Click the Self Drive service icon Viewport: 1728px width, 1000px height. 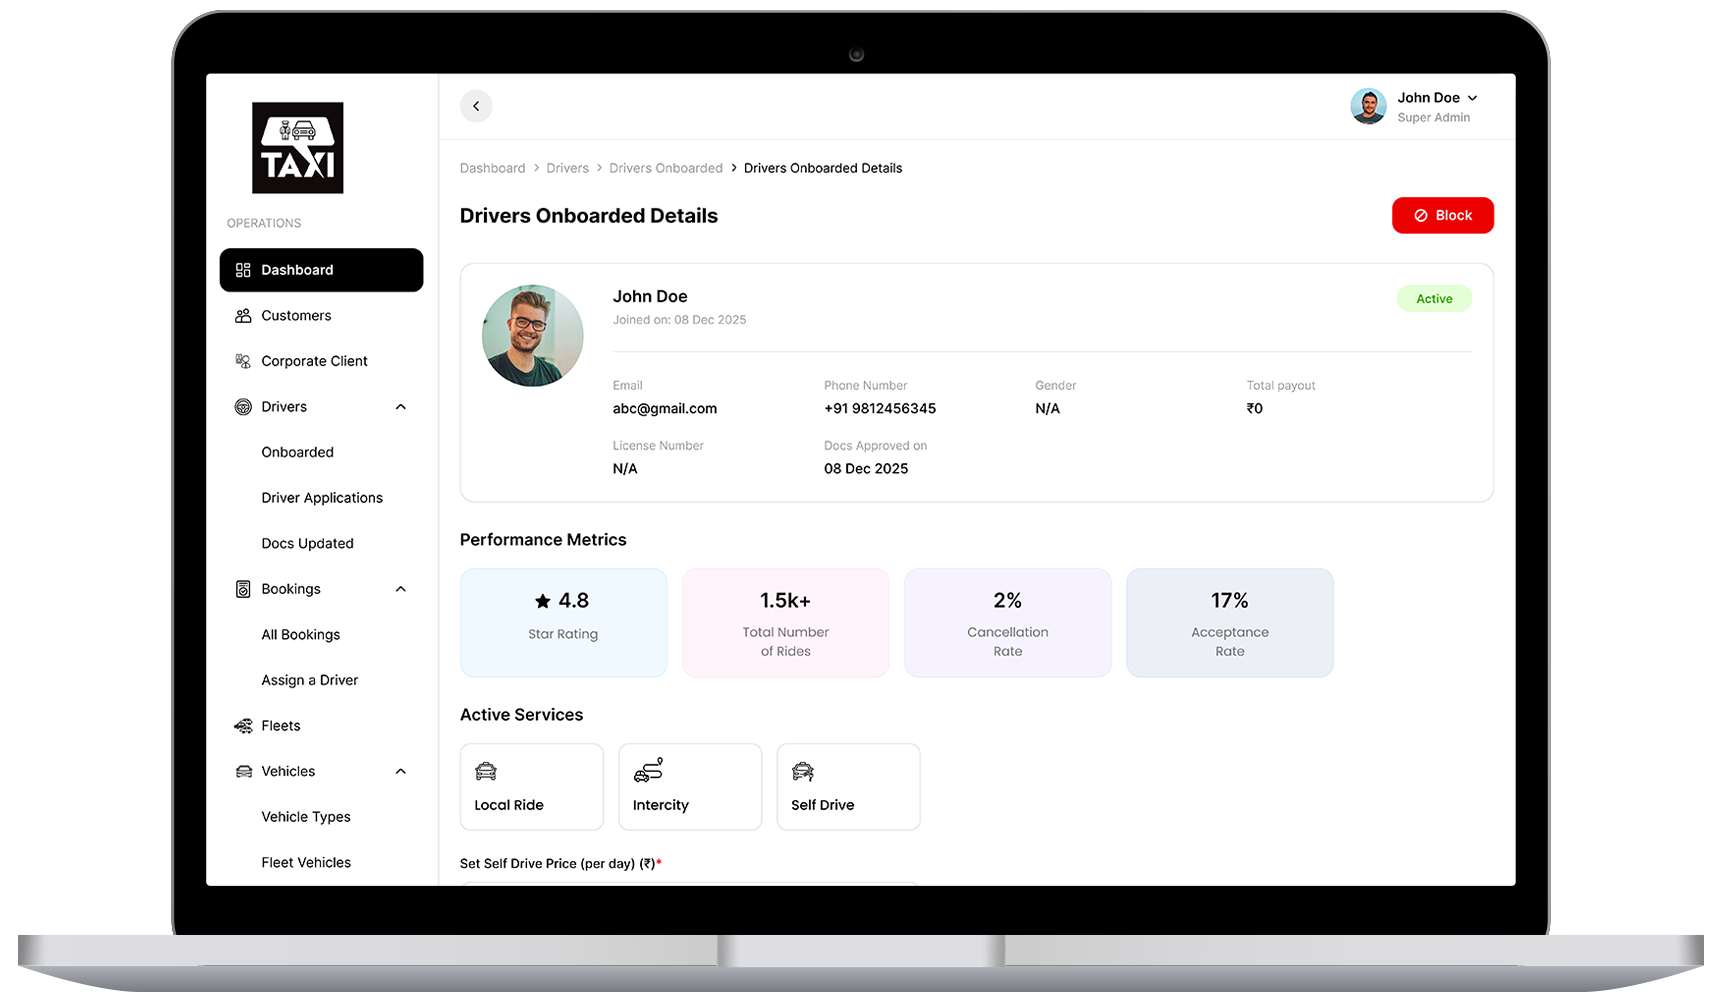click(x=804, y=772)
